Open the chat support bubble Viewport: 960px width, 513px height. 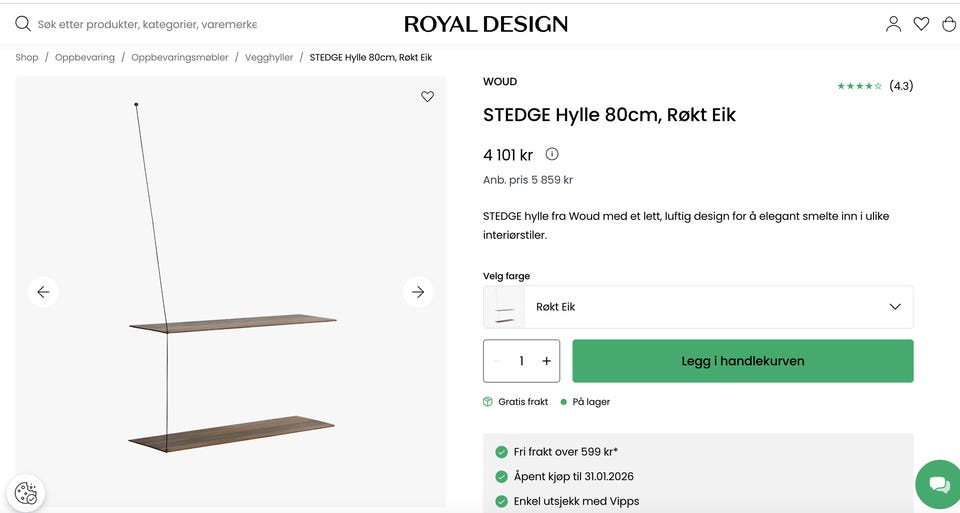(939, 485)
